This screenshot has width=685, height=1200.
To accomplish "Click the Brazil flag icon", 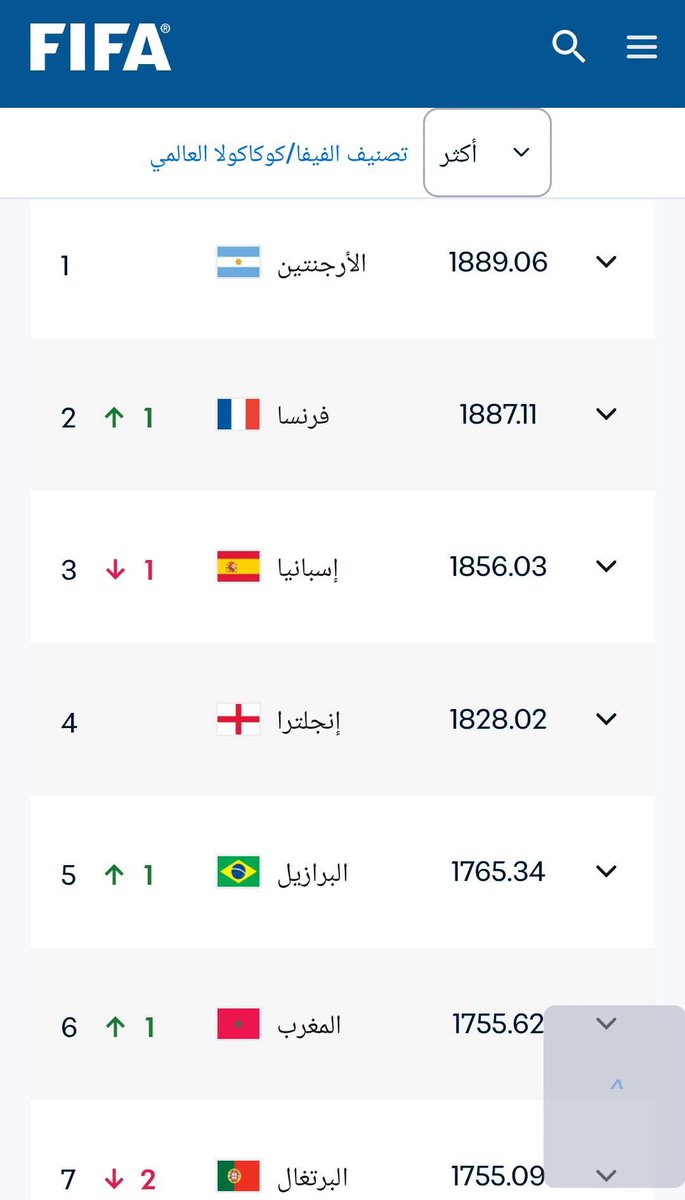I will point(238,872).
